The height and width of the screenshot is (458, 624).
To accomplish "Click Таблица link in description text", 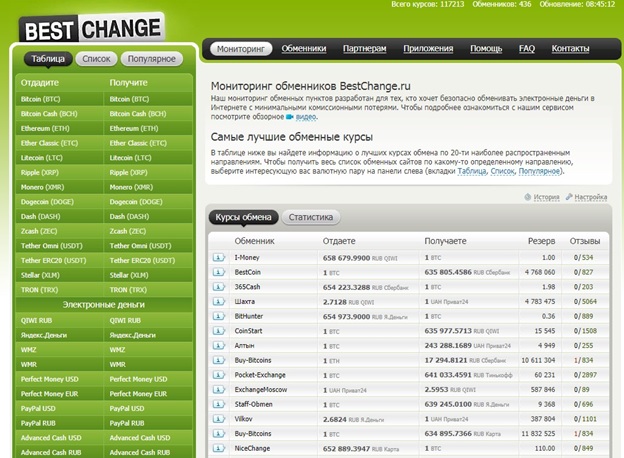I will click(472, 172).
